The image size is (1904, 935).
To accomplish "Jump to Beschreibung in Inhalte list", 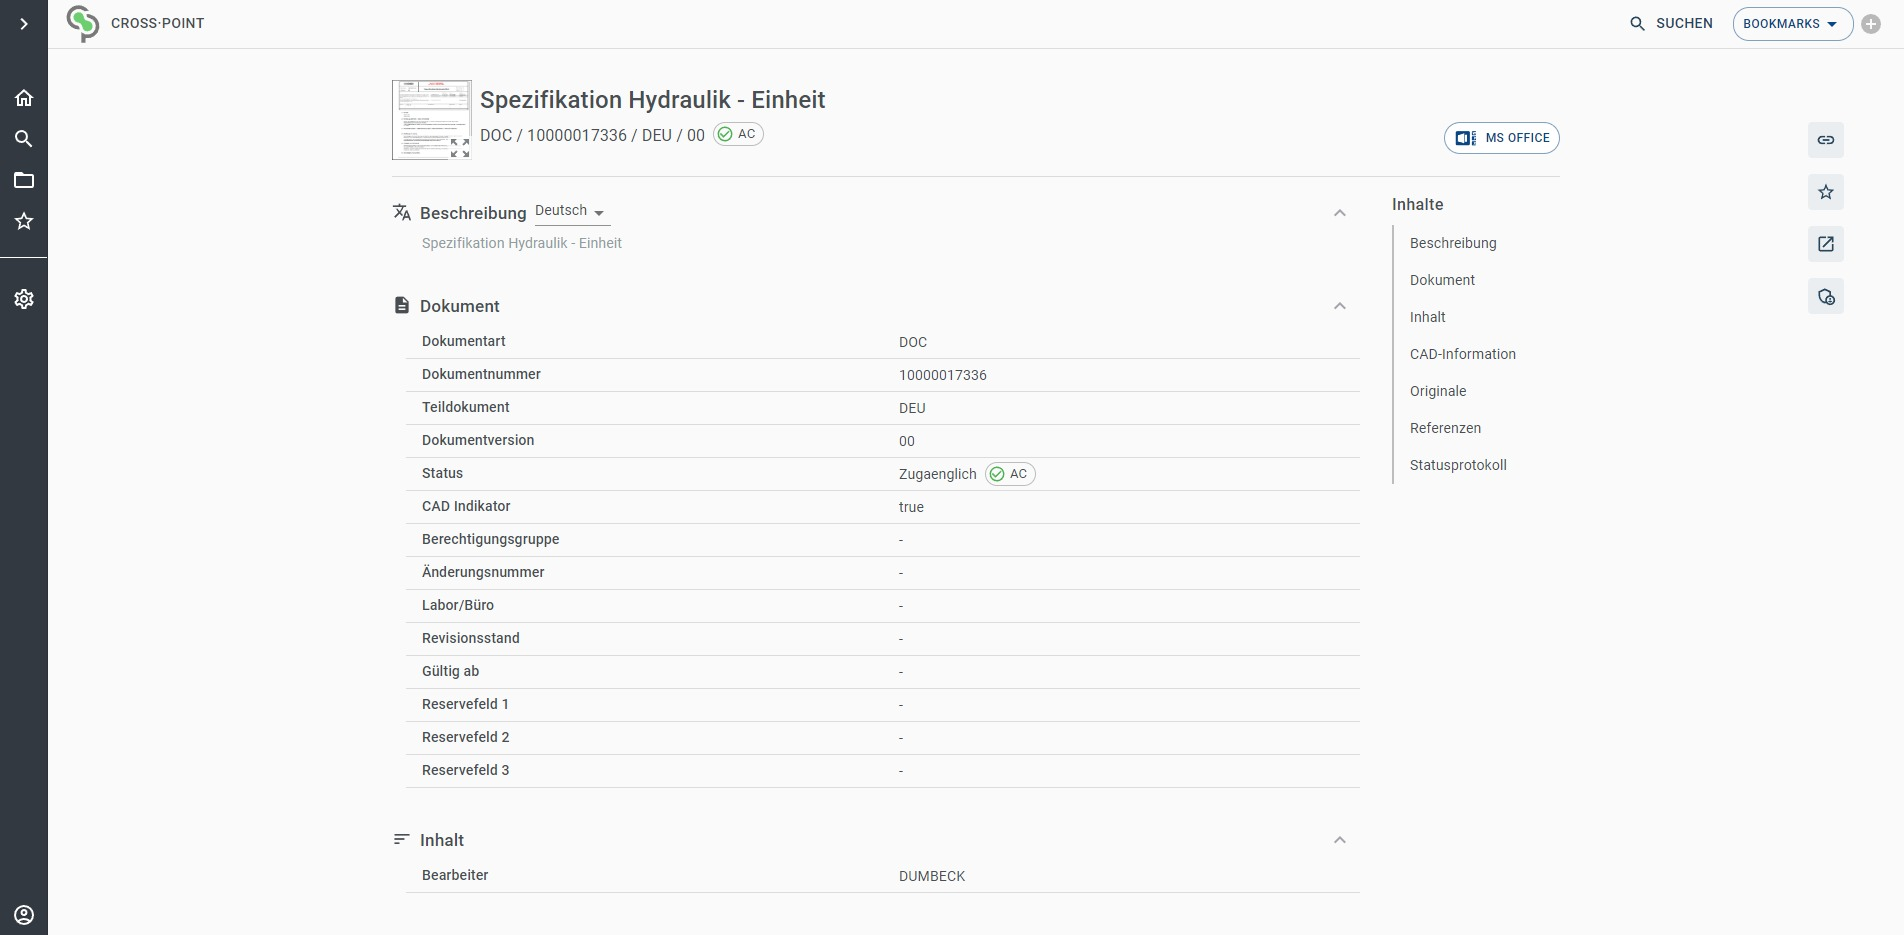I will (1453, 243).
